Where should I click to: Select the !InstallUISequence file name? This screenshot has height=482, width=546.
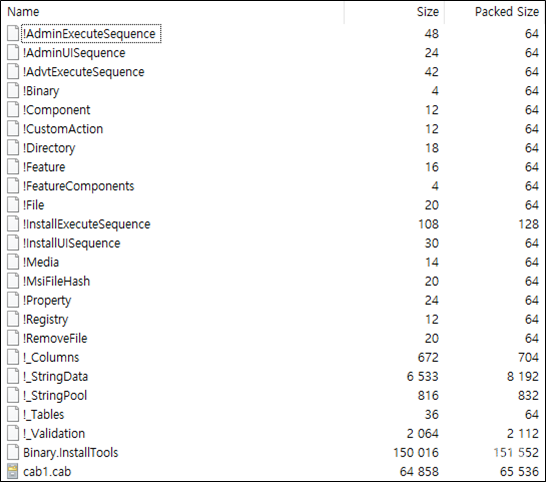[x=72, y=243]
